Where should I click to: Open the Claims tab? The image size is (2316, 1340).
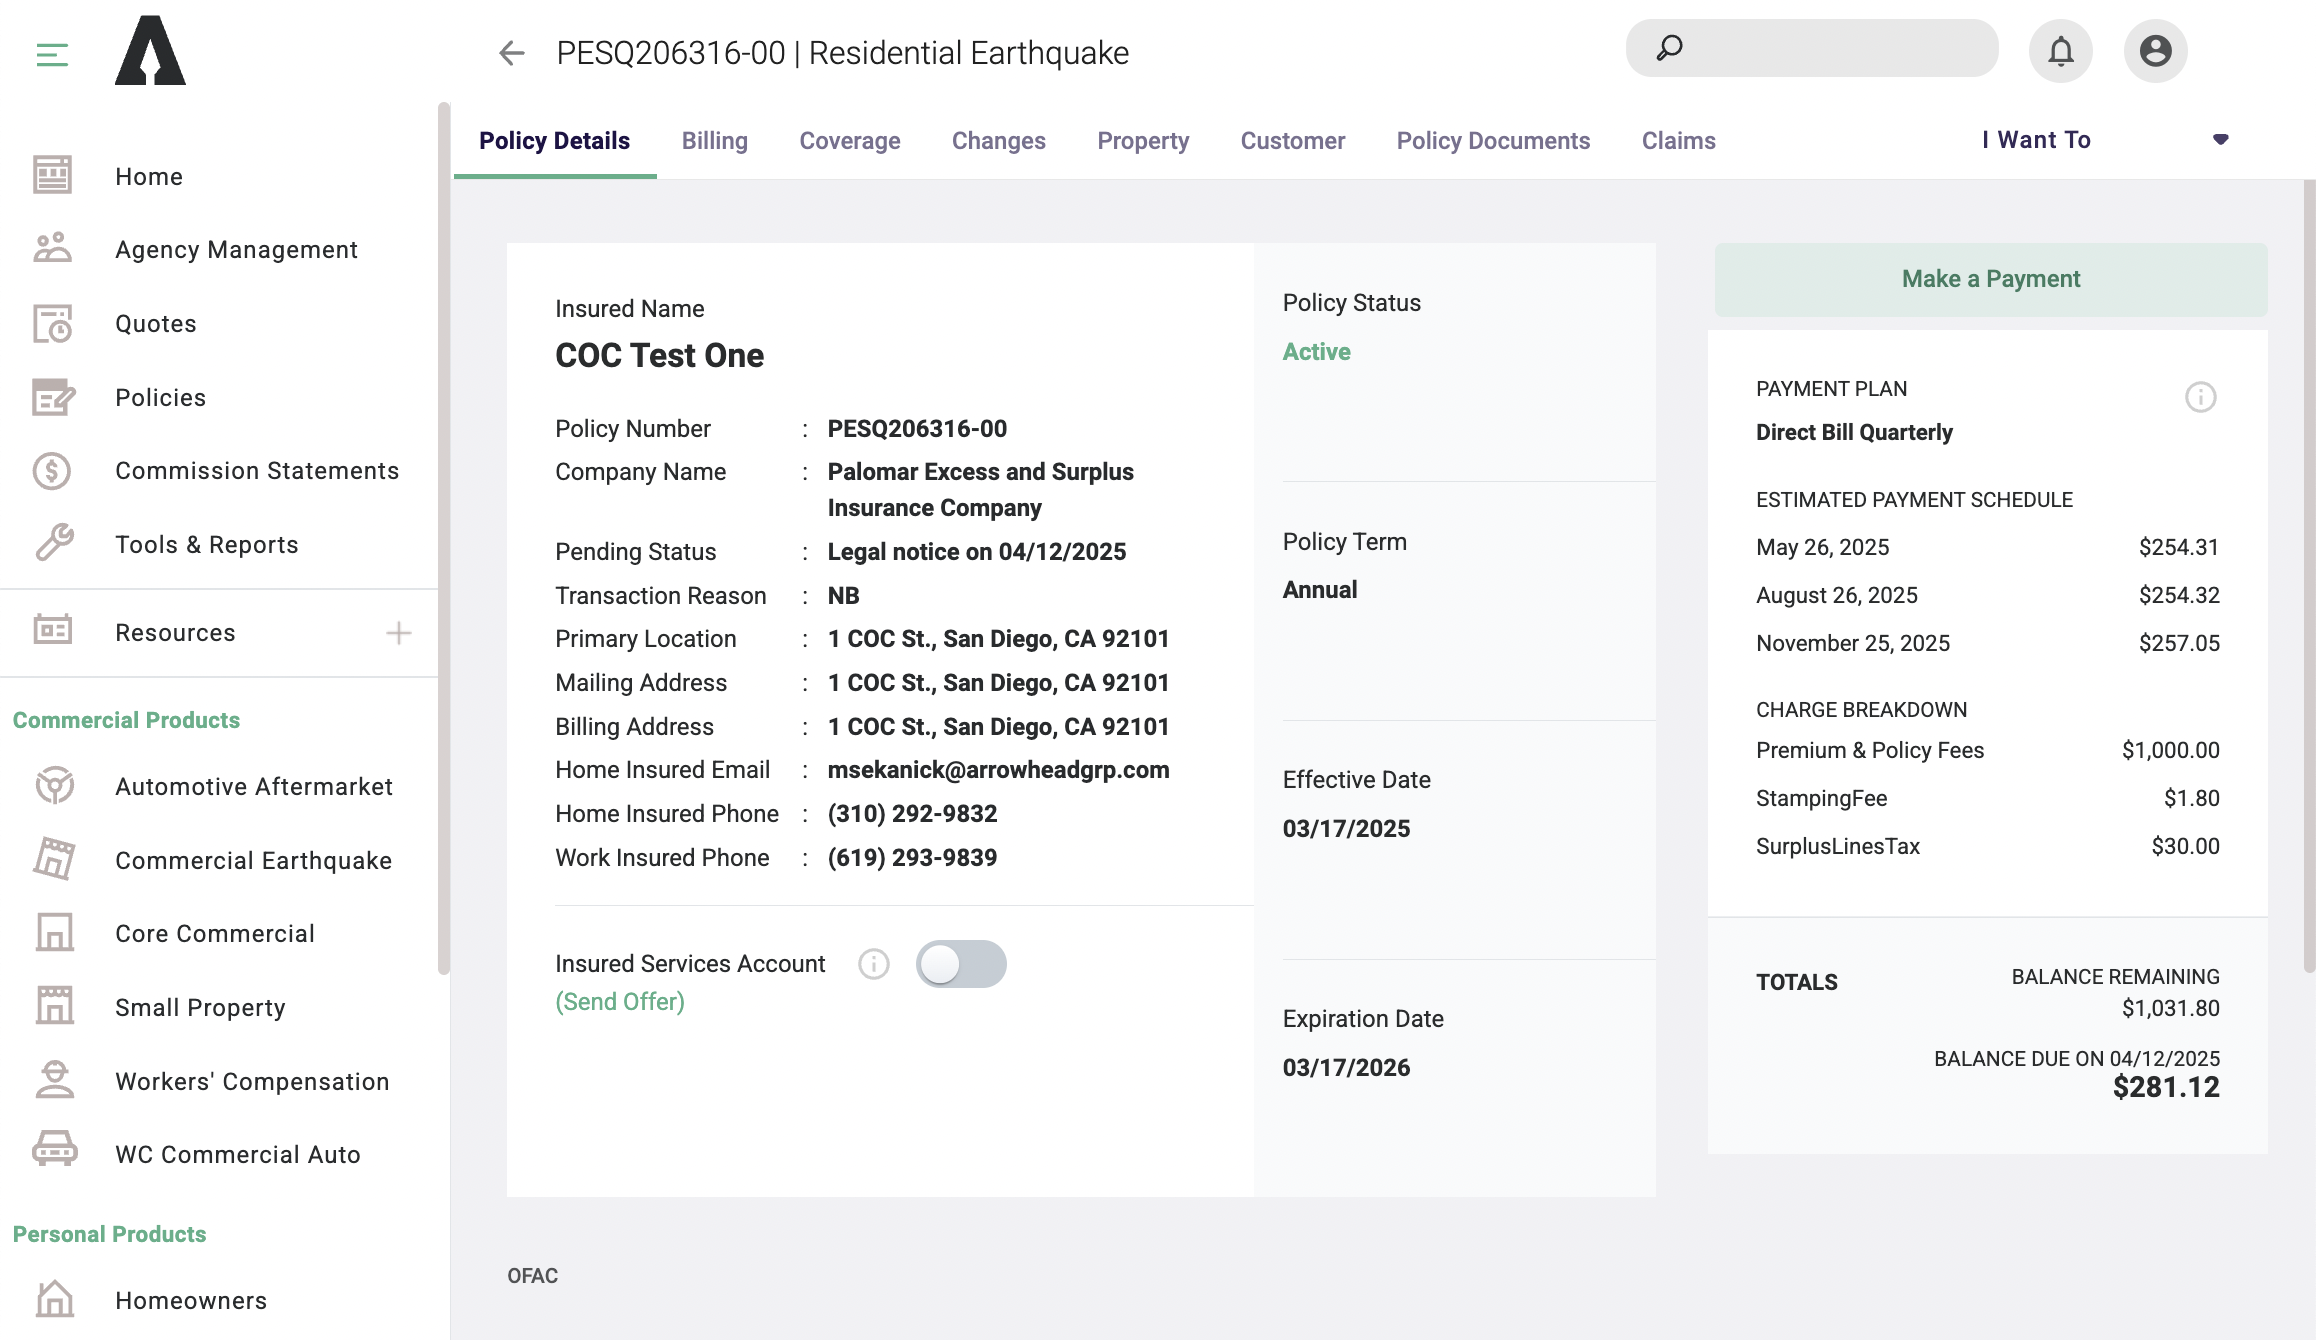1678,140
